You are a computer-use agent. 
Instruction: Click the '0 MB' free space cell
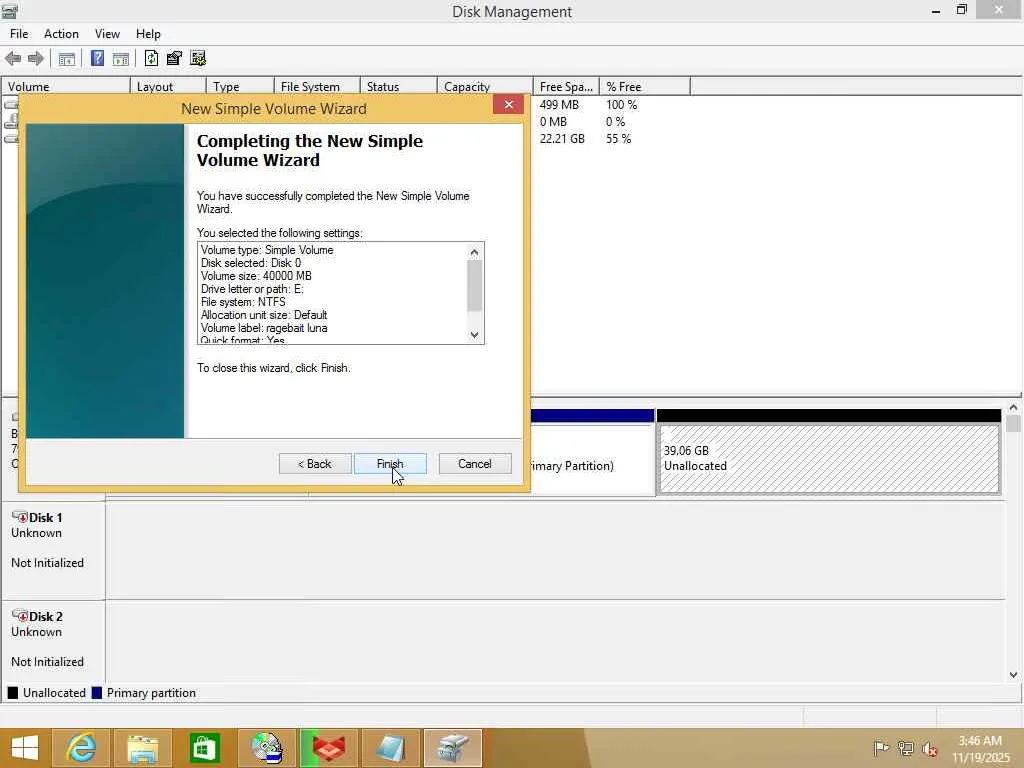(553, 121)
